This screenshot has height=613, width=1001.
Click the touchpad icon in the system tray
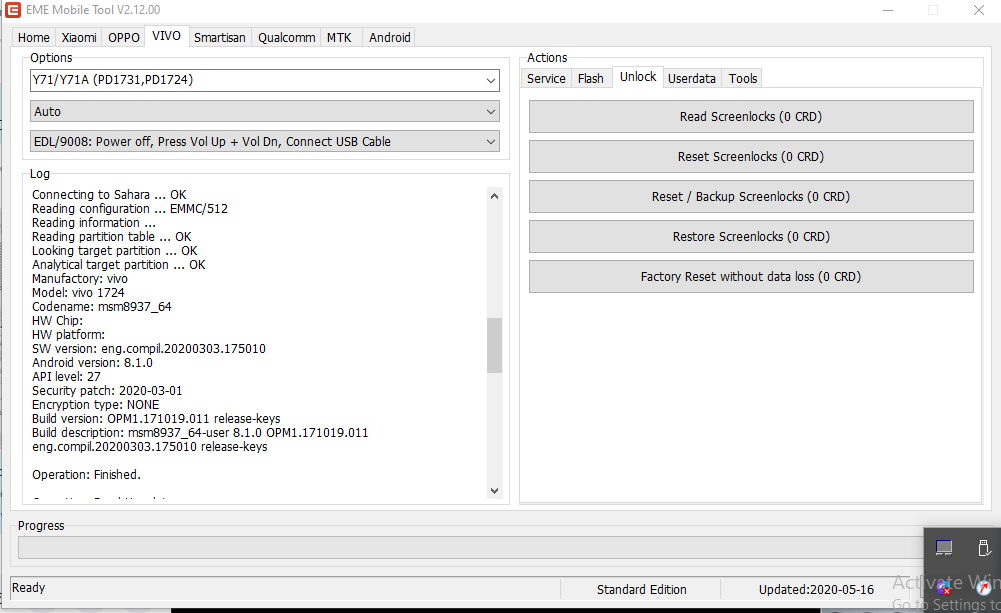point(944,548)
